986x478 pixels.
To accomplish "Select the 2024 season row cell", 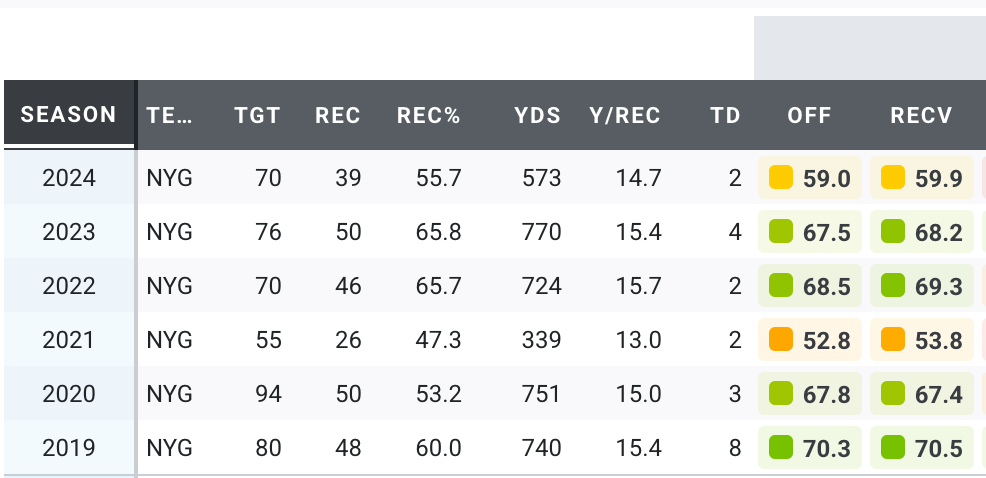I will click(x=69, y=178).
